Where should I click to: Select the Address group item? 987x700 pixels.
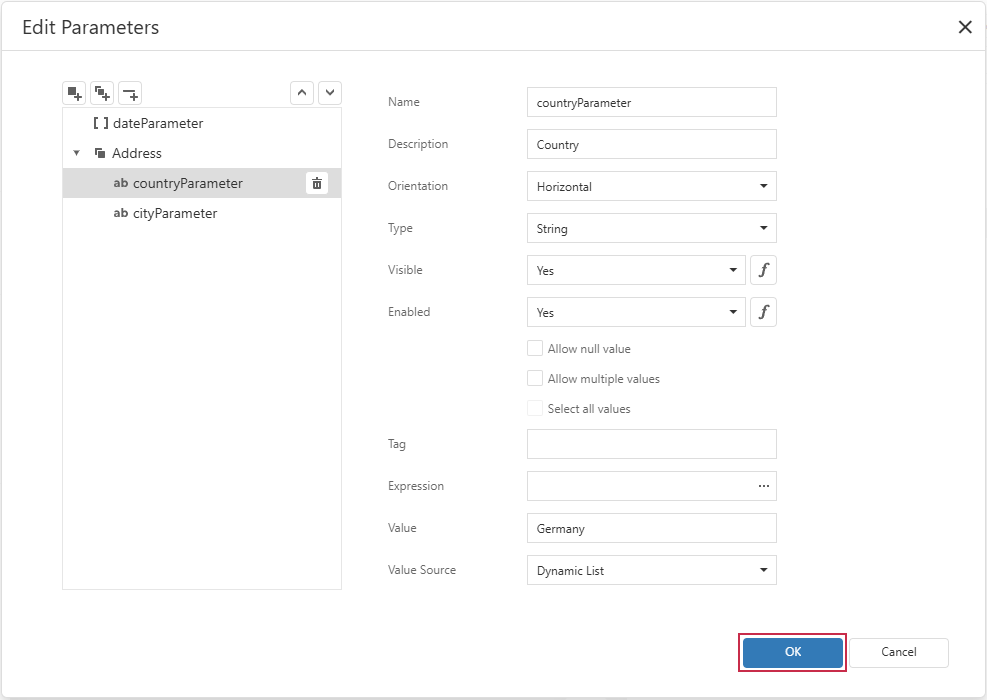pos(202,153)
